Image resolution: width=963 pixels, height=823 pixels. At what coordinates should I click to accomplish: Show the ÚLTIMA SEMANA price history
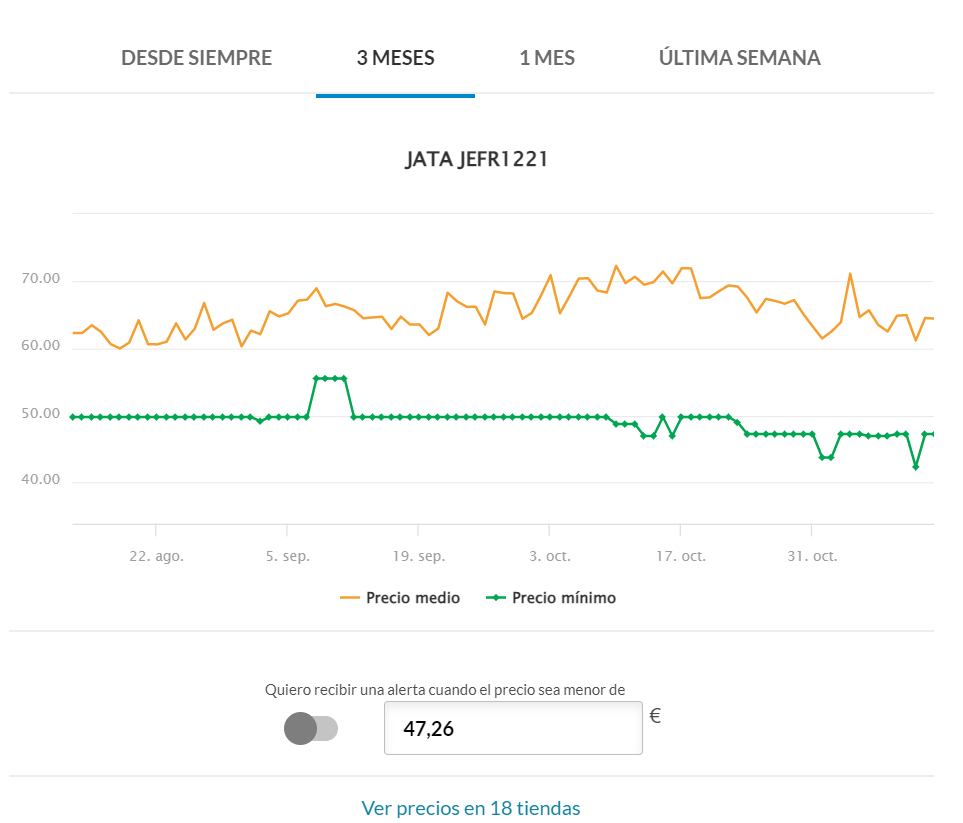[739, 58]
